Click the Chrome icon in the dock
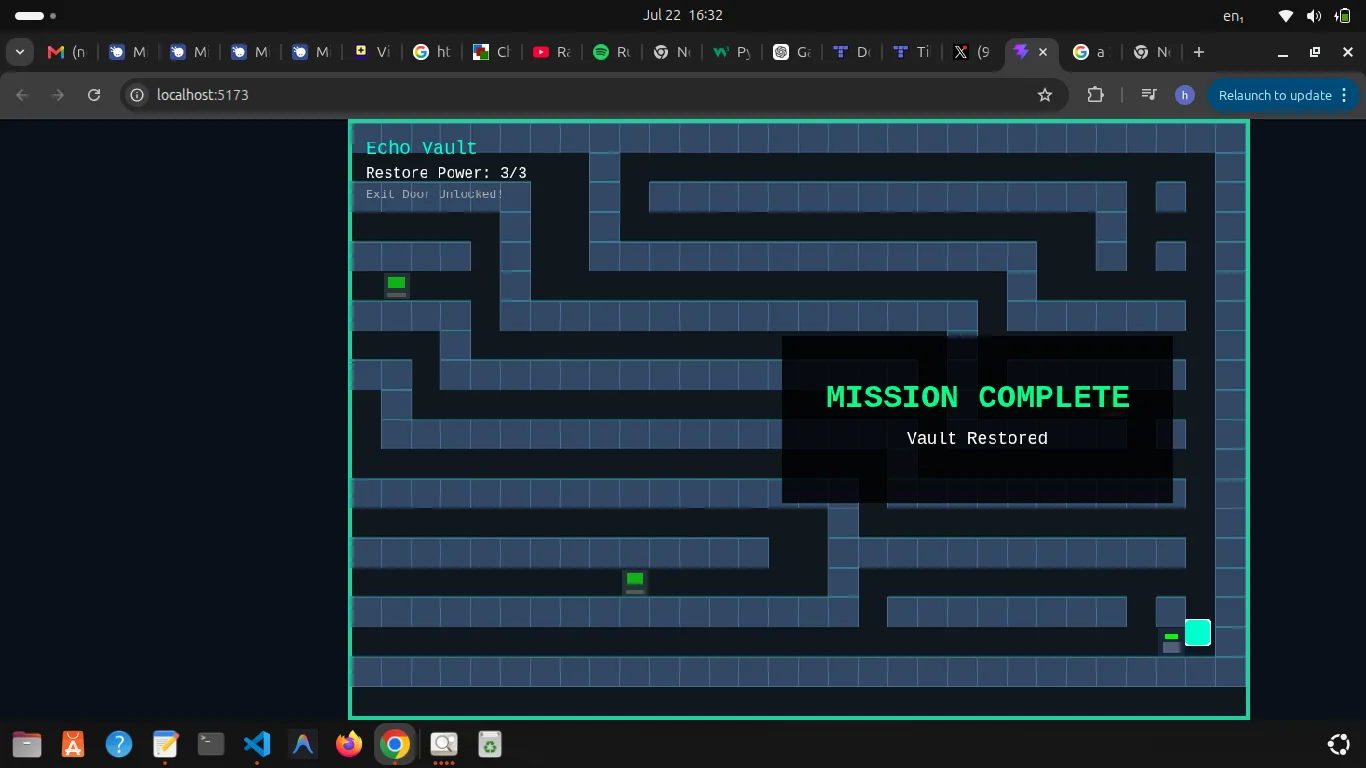Screen dimensions: 1366x768 (x=395, y=744)
